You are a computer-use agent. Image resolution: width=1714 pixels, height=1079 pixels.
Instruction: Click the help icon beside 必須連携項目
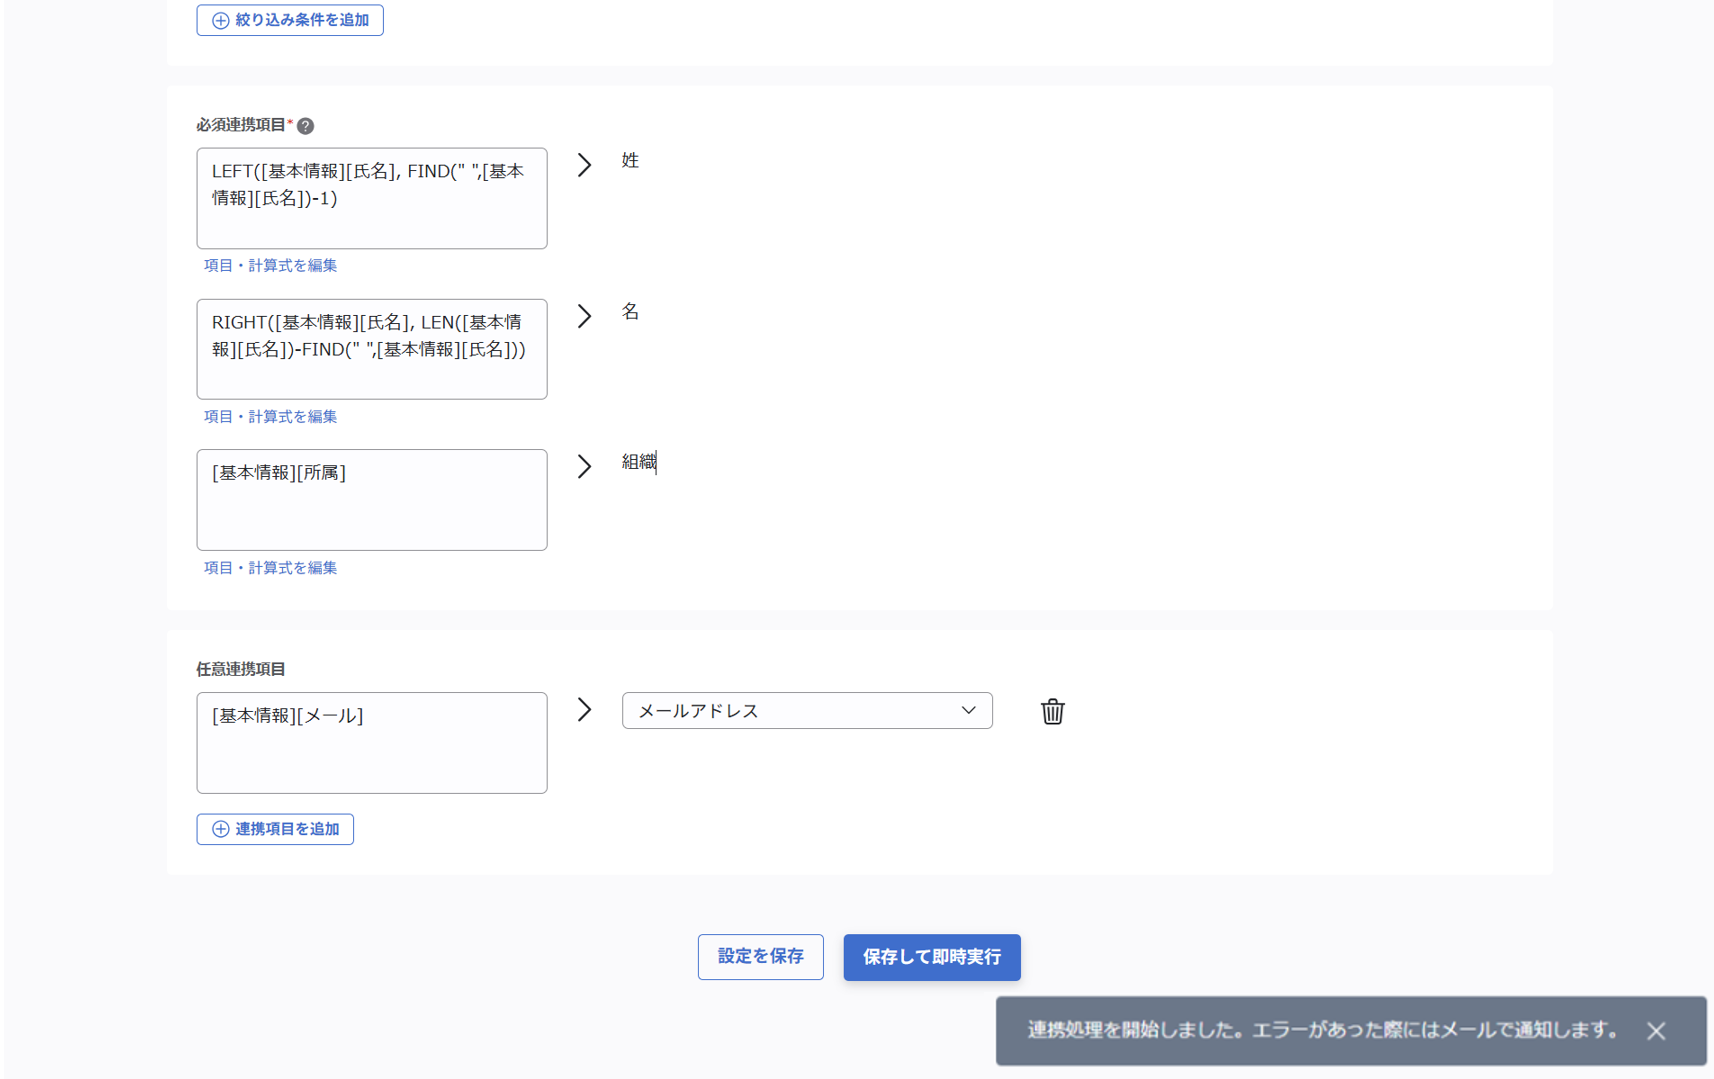tap(306, 126)
